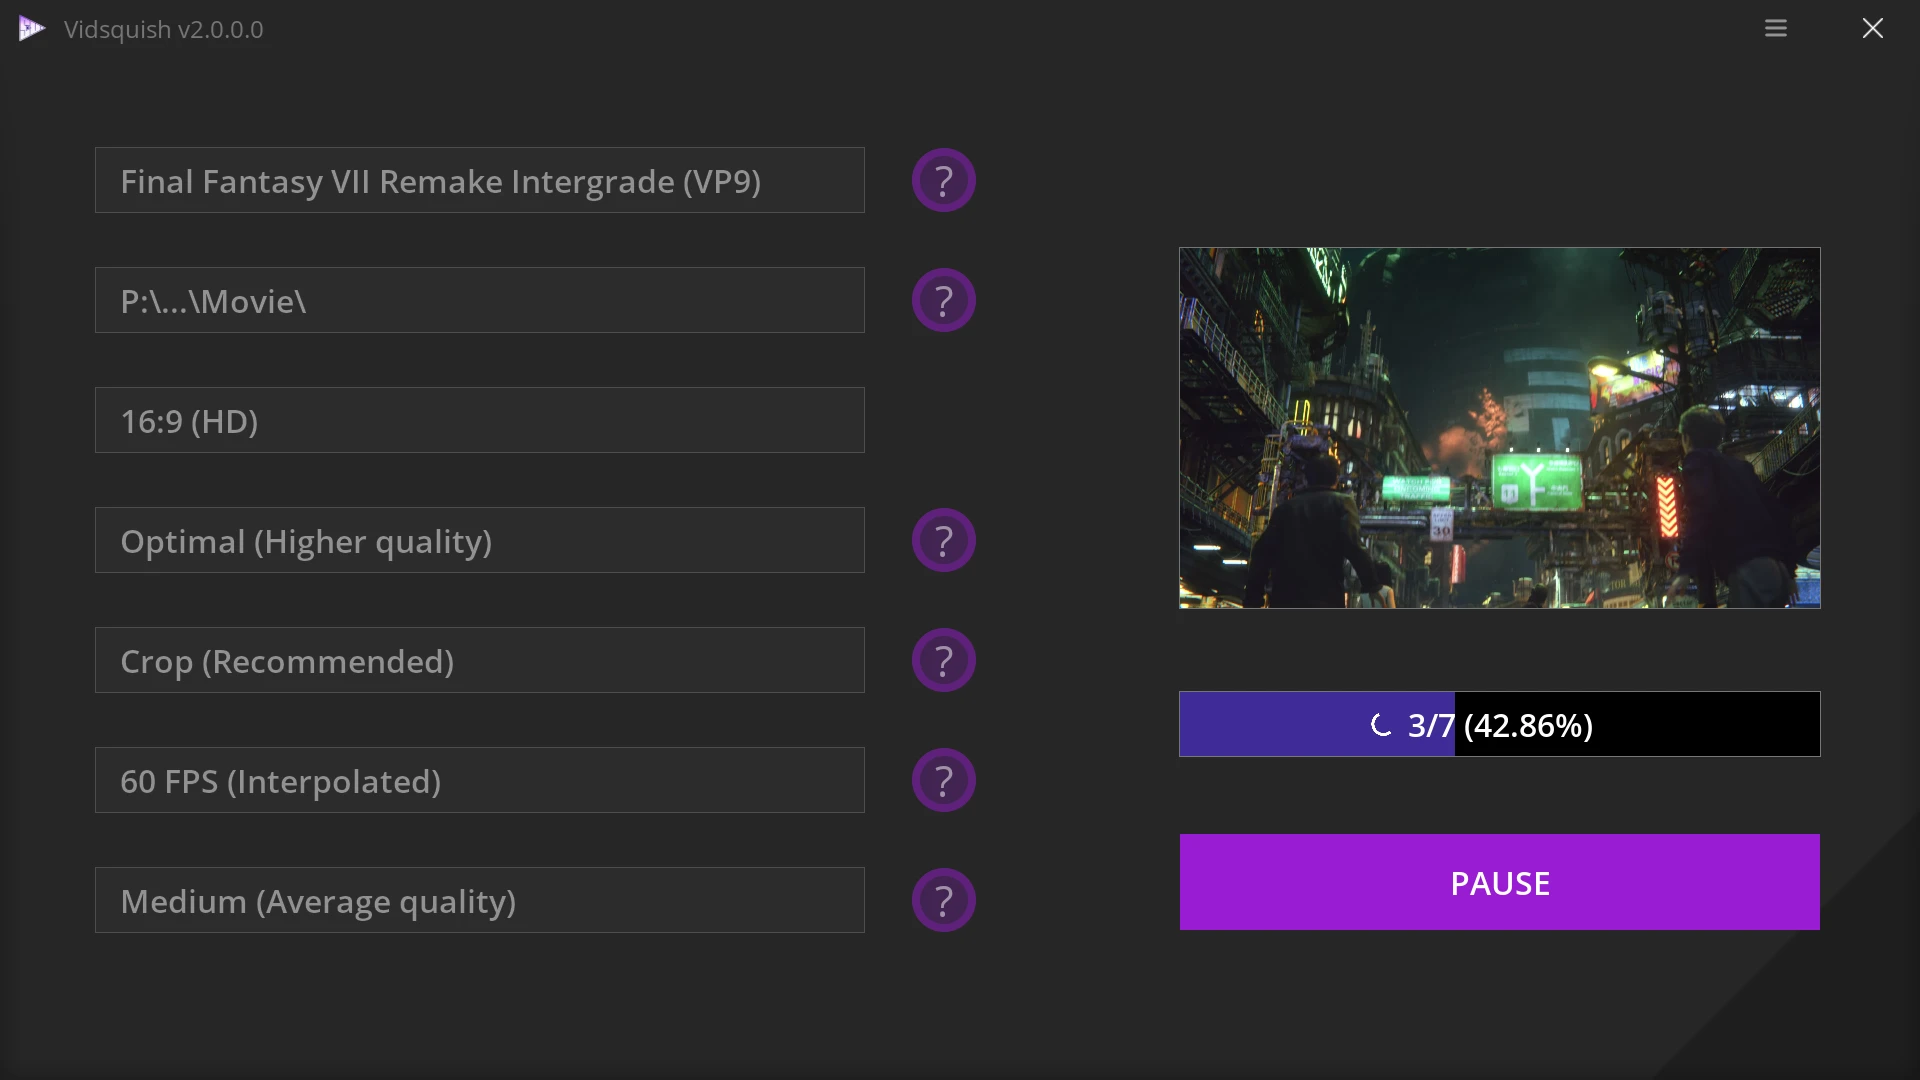
Task: Open the 60 FPS (Interpolated) dropdown
Action: (x=480, y=781)
